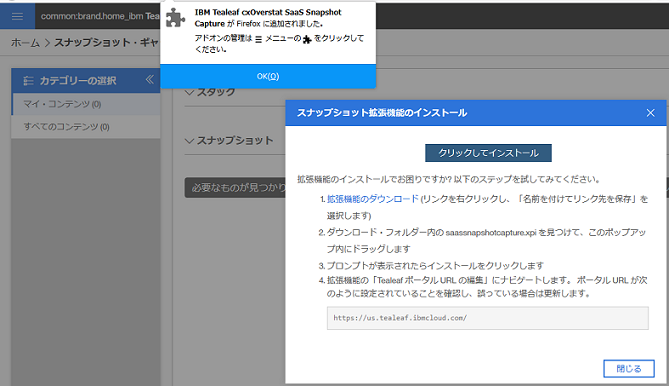The width and height of the screenshot is (669, 386).
Task: Click the puzzle-piece add-on icon in notification
Action: pos(175,18)
